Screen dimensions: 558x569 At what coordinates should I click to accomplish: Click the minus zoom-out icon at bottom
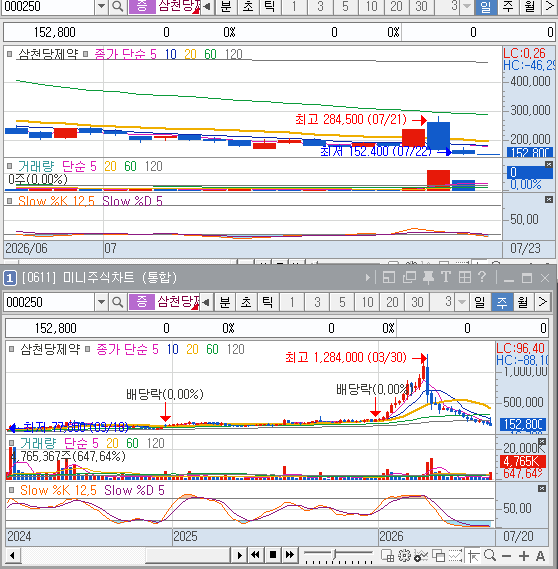pyautogui.click(x=506, y=556)
